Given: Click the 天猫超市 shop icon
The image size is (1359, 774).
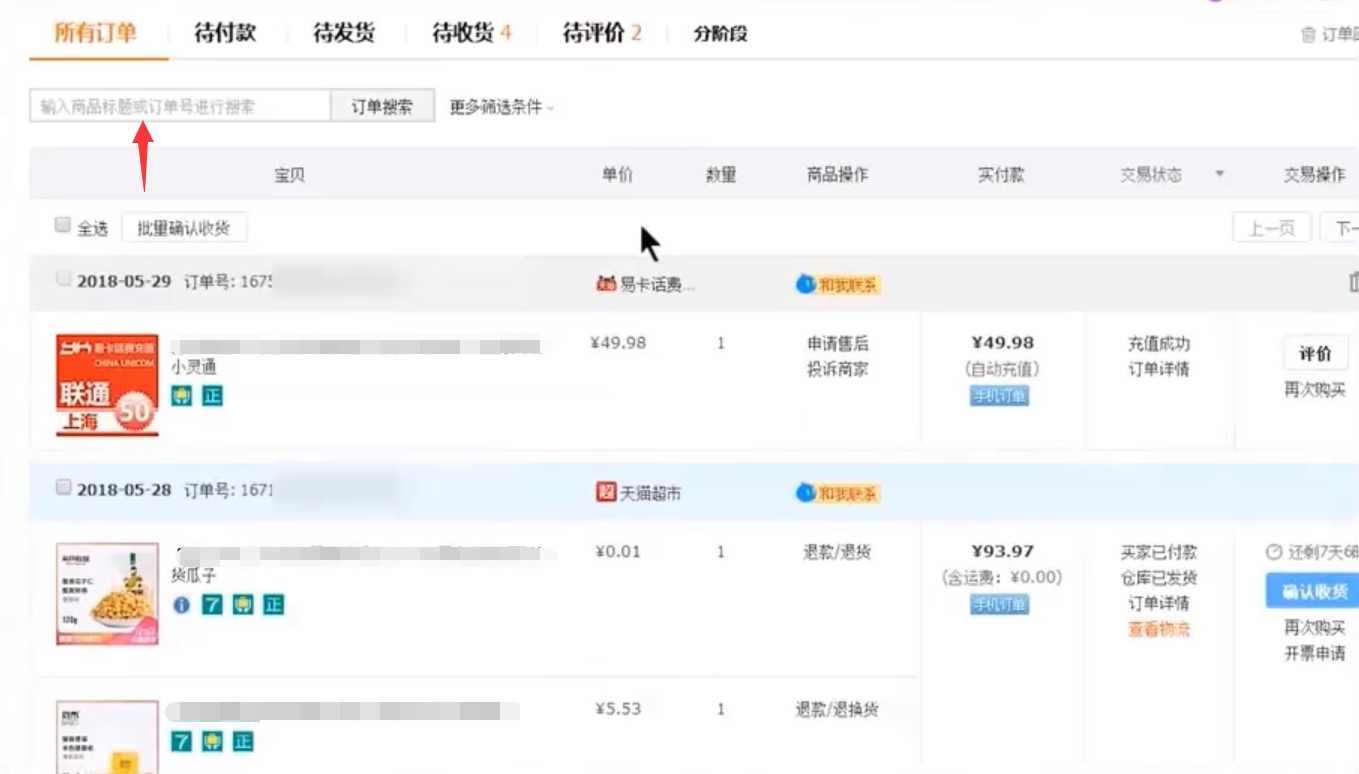Looking at the screenshot, I should pos(606,492).
